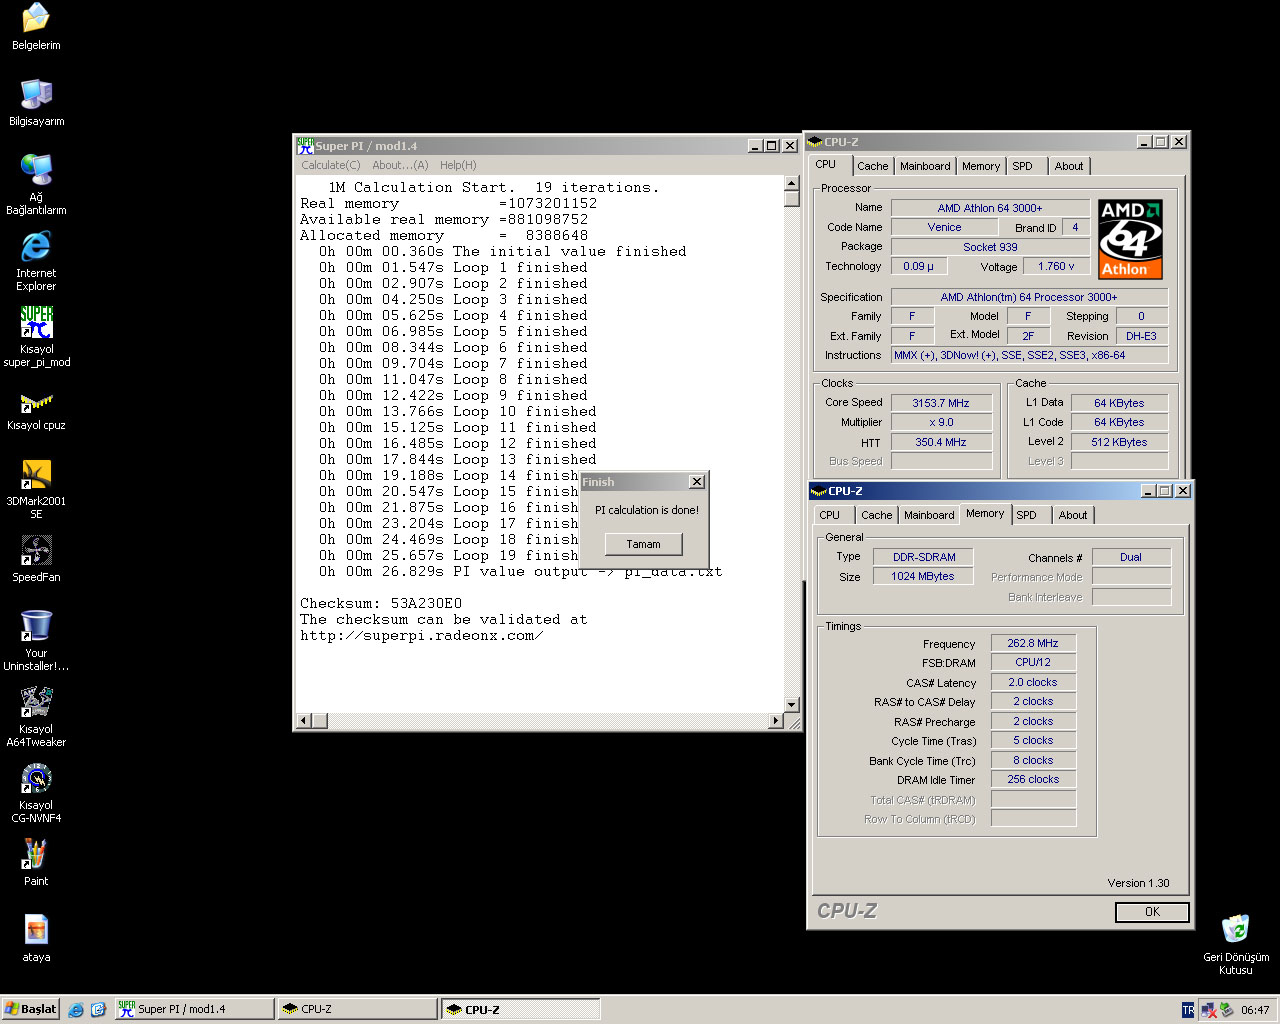Open Help(H) menu in Super PI

point(458,165)
